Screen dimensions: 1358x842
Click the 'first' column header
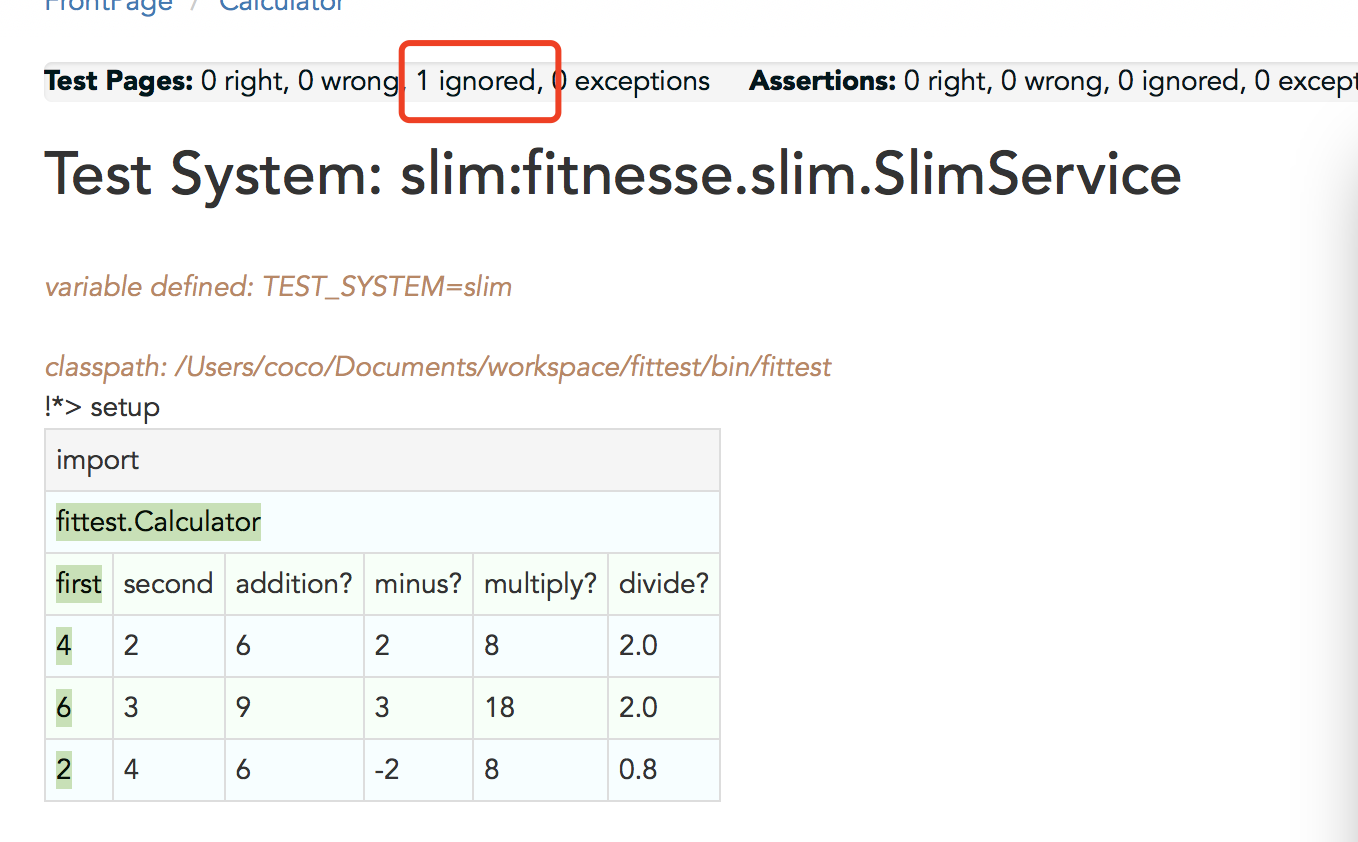[79, 584]
